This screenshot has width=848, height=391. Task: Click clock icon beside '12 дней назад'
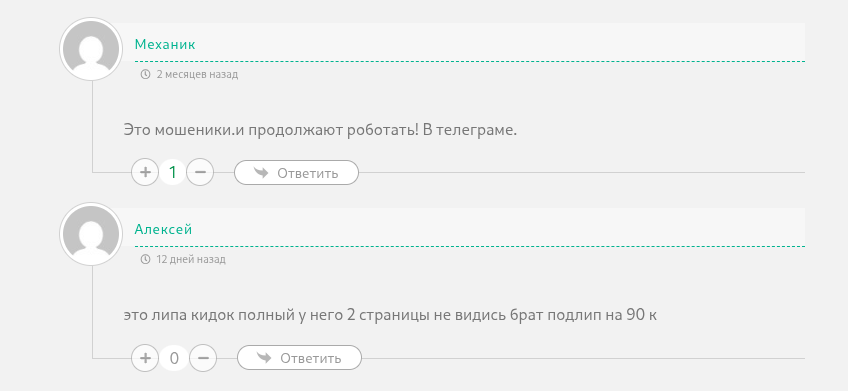(x=145, y=260)
